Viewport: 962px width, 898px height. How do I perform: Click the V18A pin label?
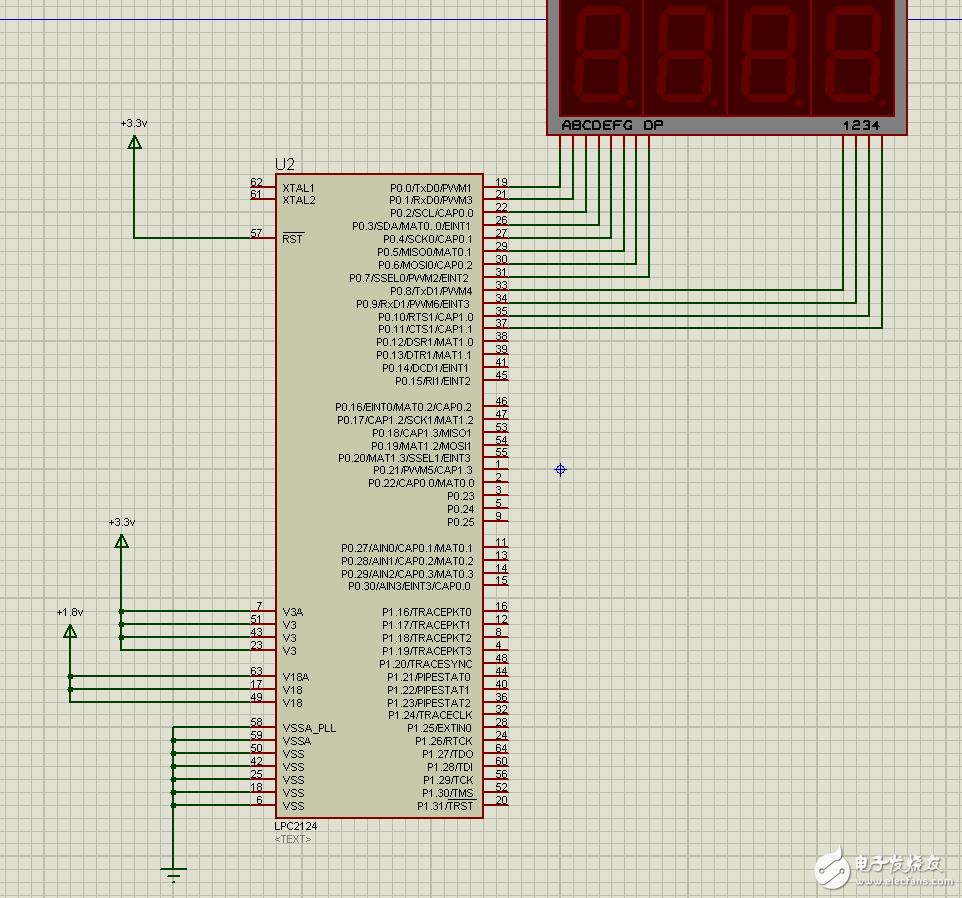pyautogui.click(x=296, y=677)
